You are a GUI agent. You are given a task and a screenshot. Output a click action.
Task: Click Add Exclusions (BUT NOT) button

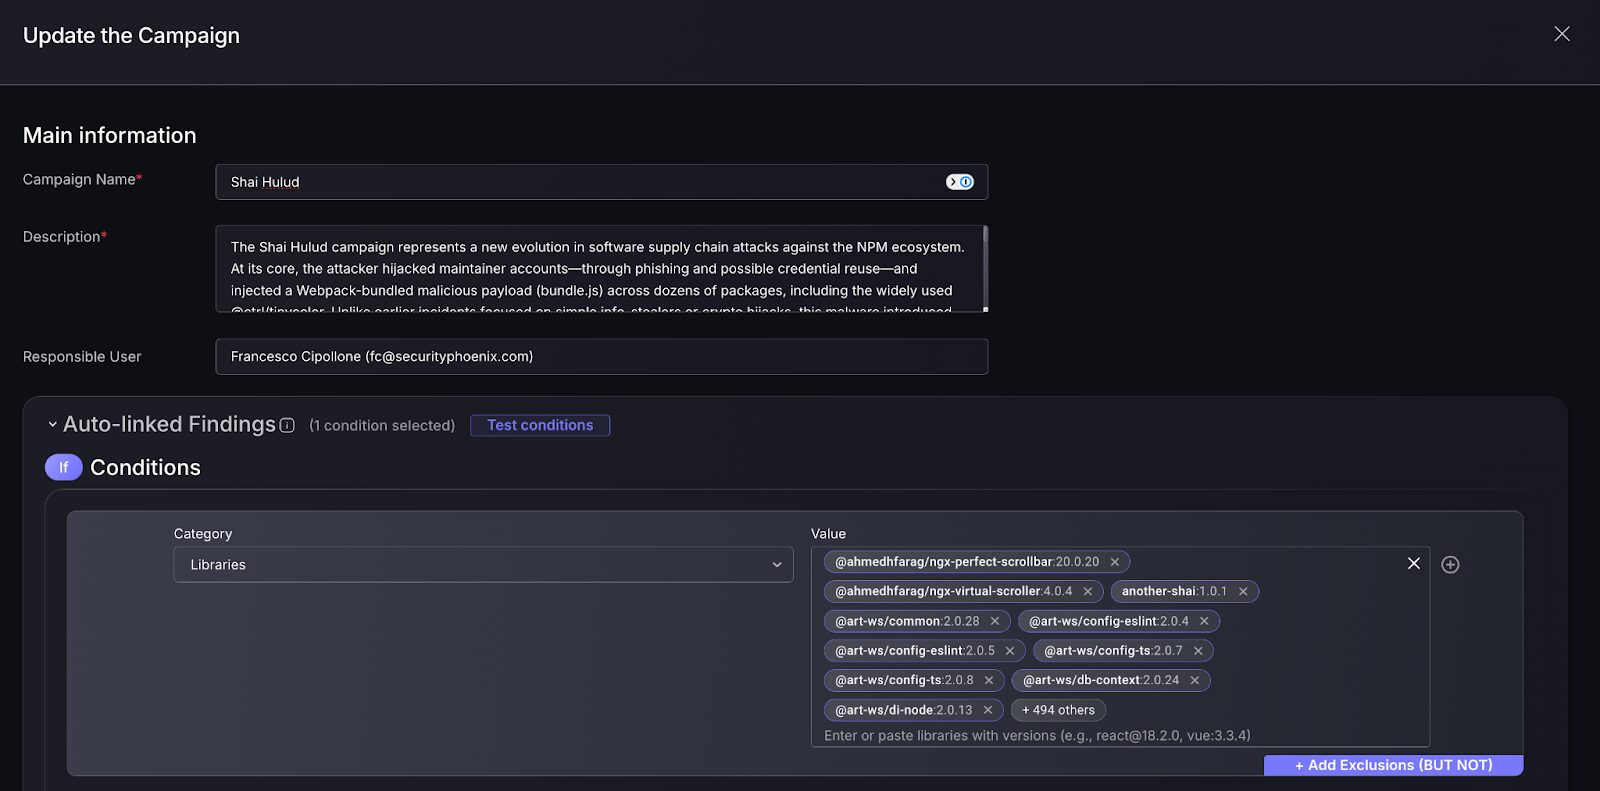point(1393,765)
